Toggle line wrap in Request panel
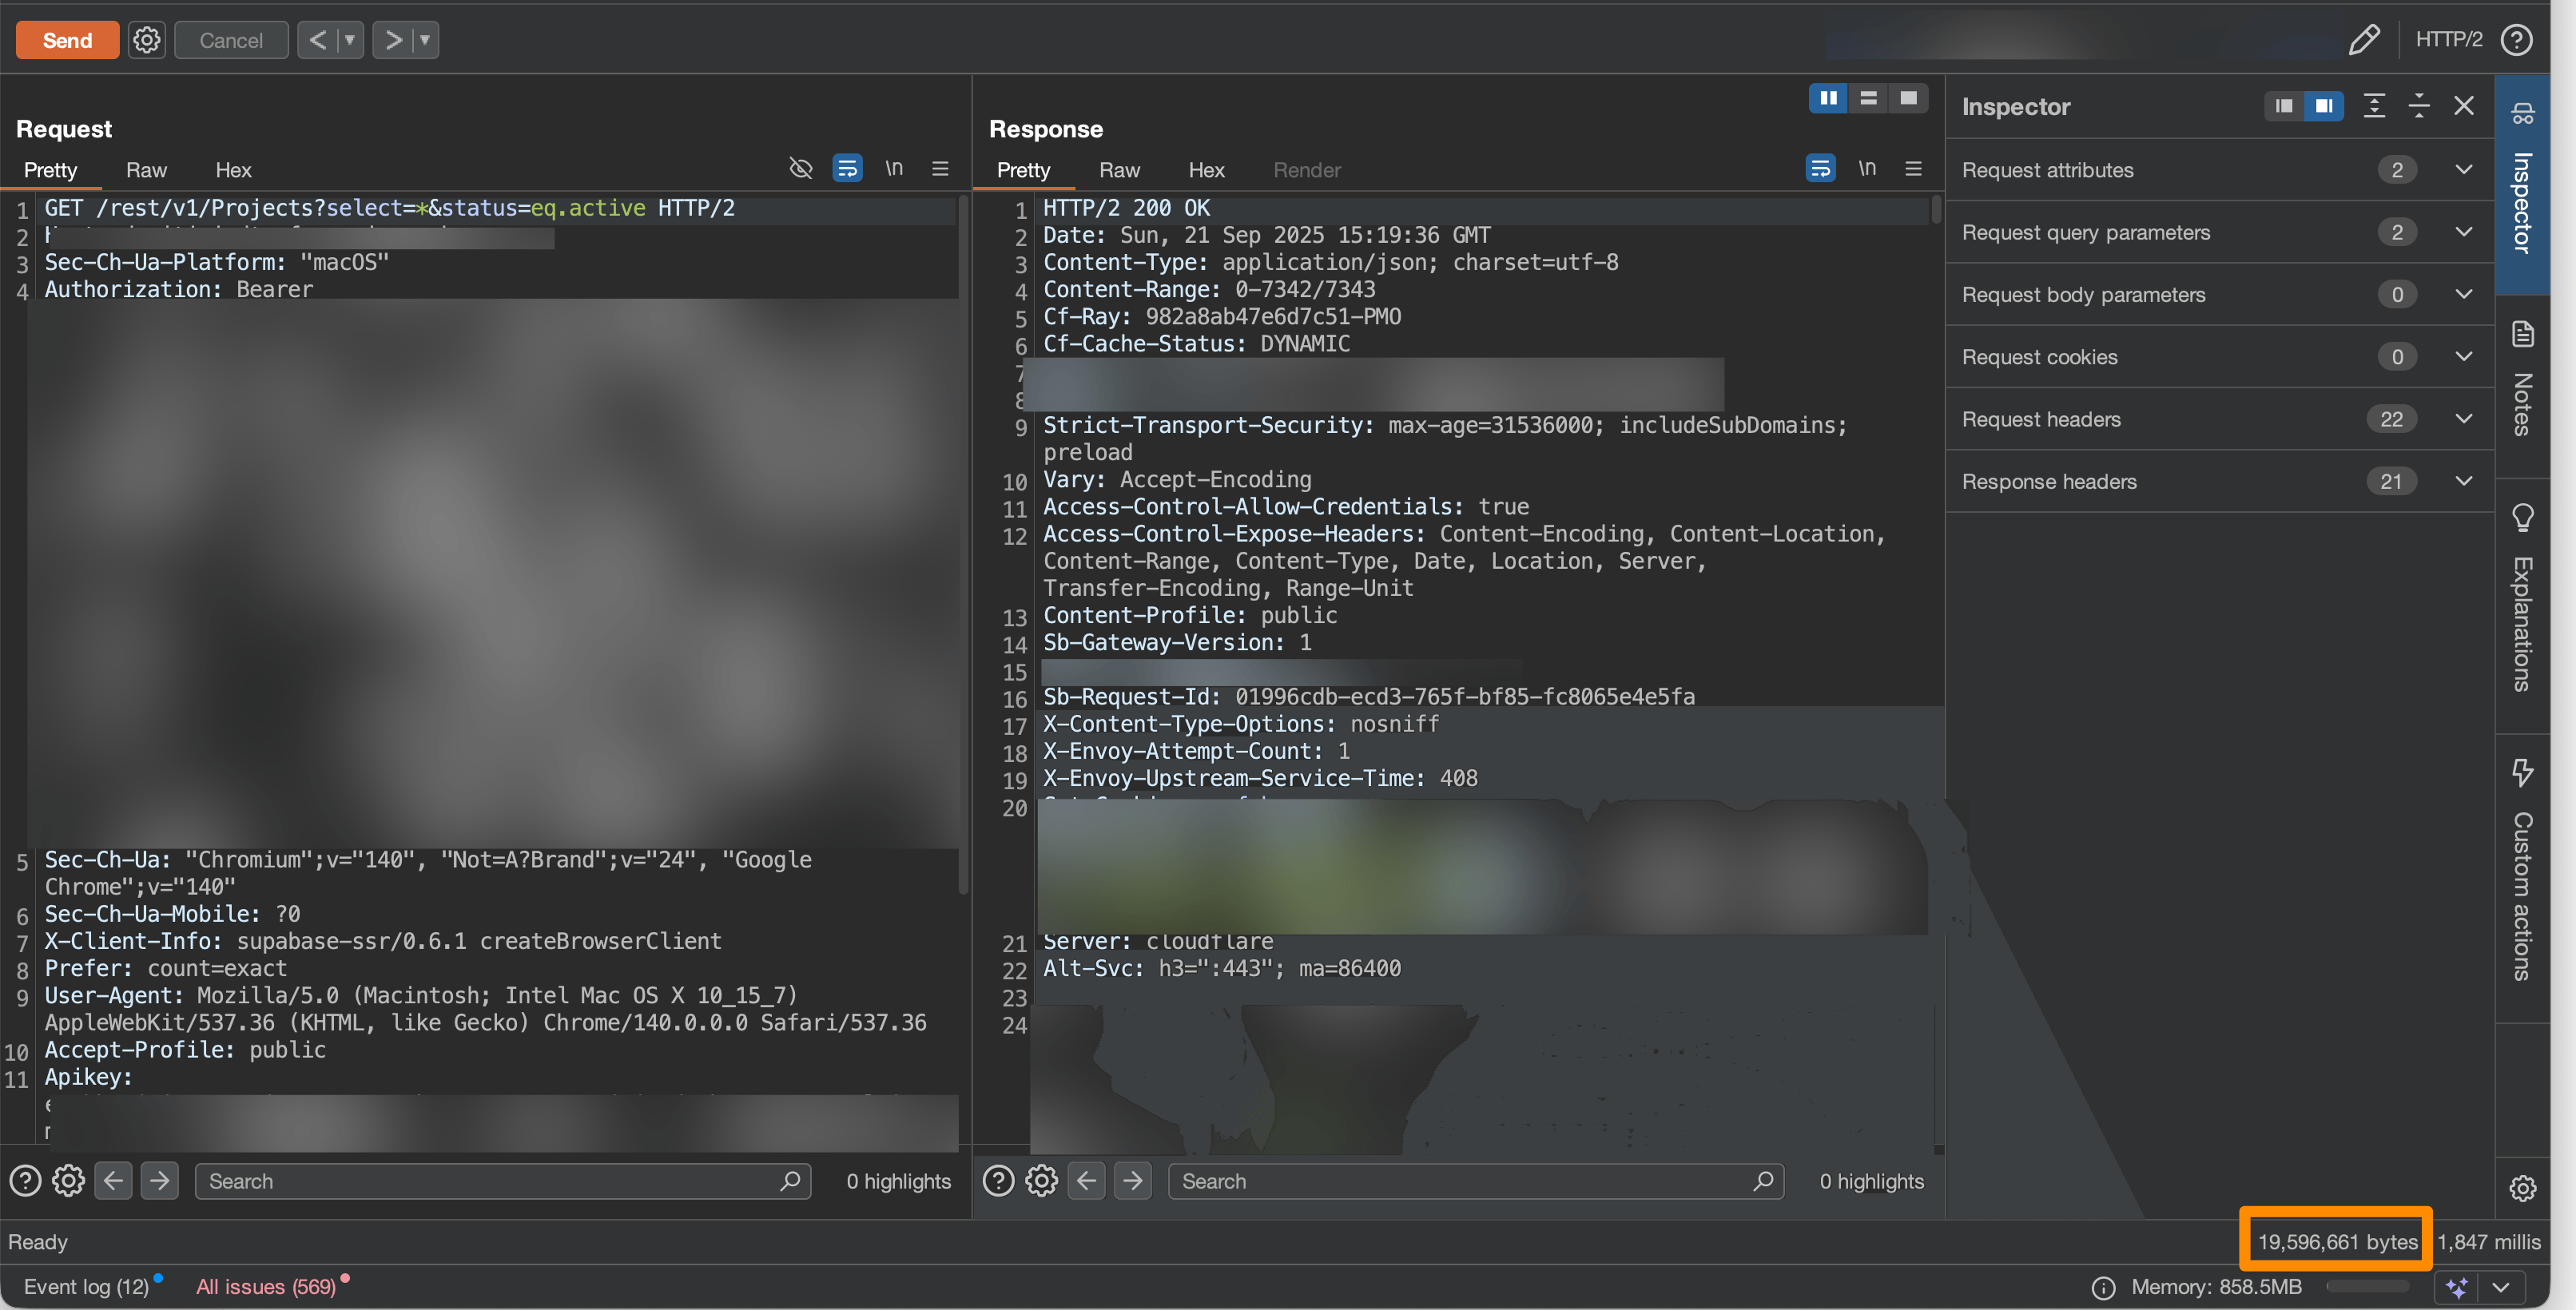2576x1310 pixels. (x=847, y=168)
